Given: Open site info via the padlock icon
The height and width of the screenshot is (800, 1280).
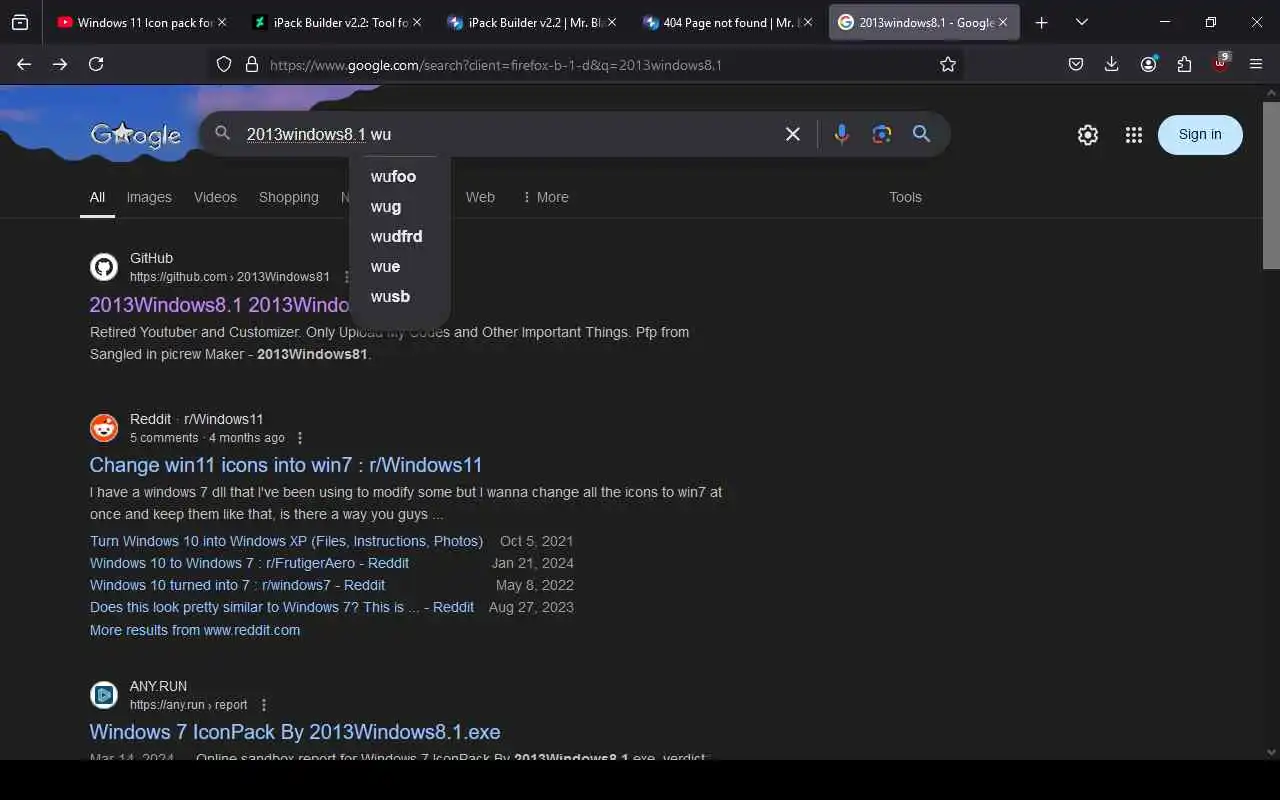Looking at the screenshot, I should (252, 64).
